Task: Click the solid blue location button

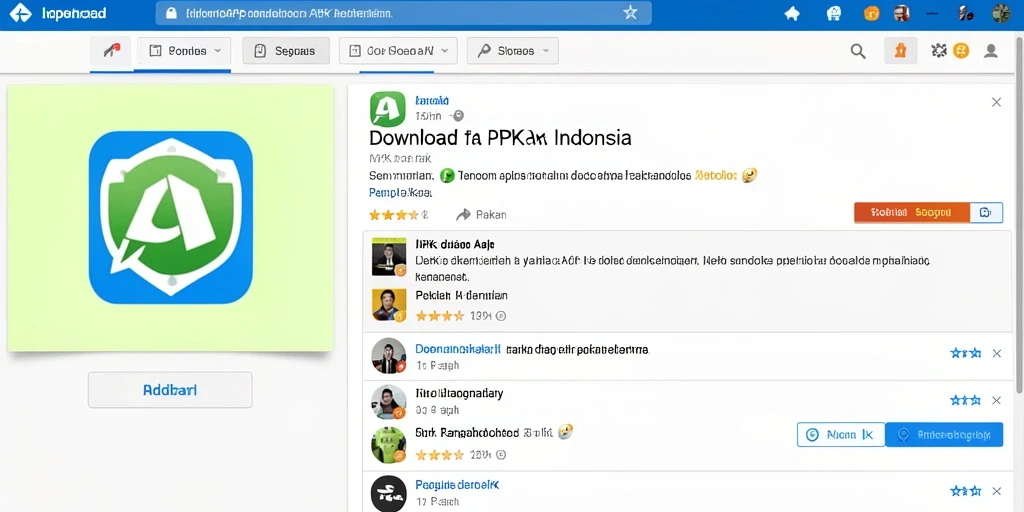Action: click(944, 434)
